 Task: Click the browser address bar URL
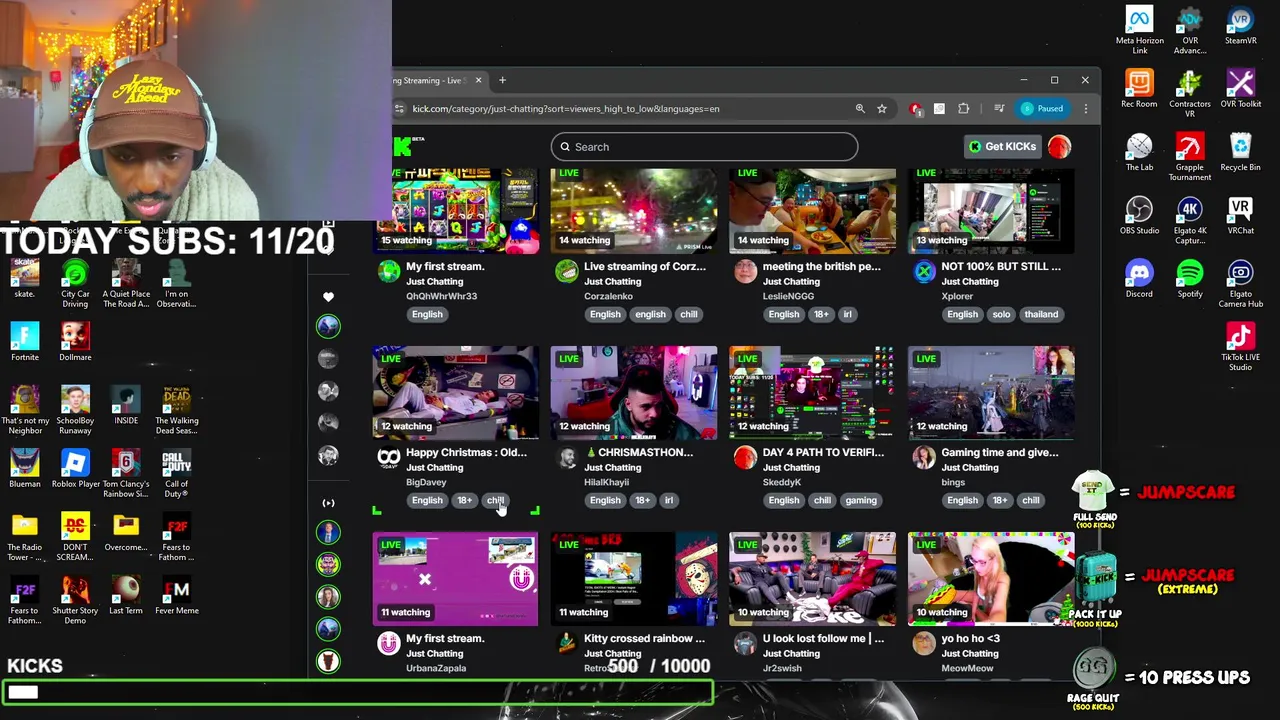tap(565, 109)
